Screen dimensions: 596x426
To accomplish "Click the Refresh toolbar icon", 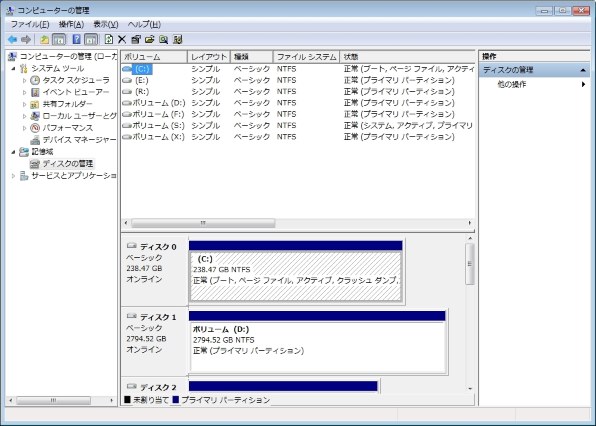I will (109, 40).
